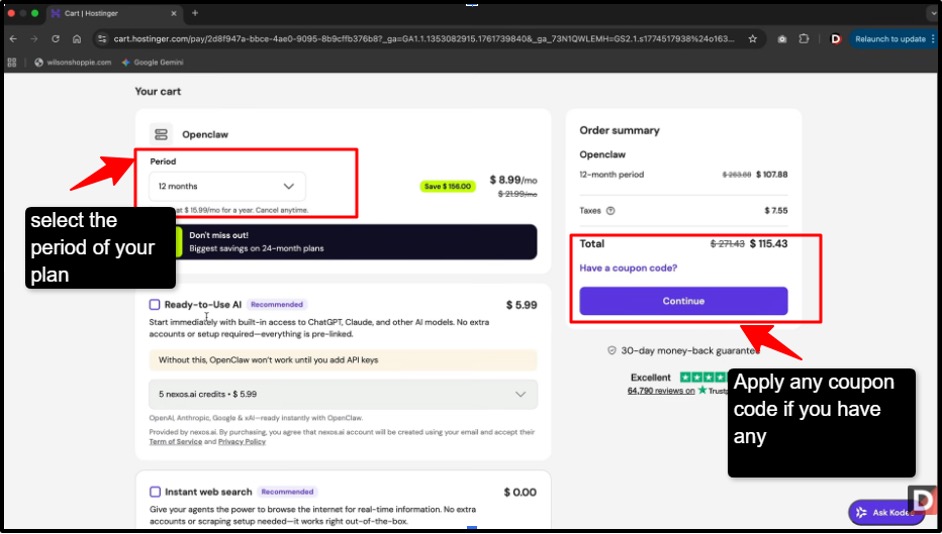Check the Ready-to-Use AI checkbox
The width and height of the screenshot is (942, 534).
[x=154, y=305]
